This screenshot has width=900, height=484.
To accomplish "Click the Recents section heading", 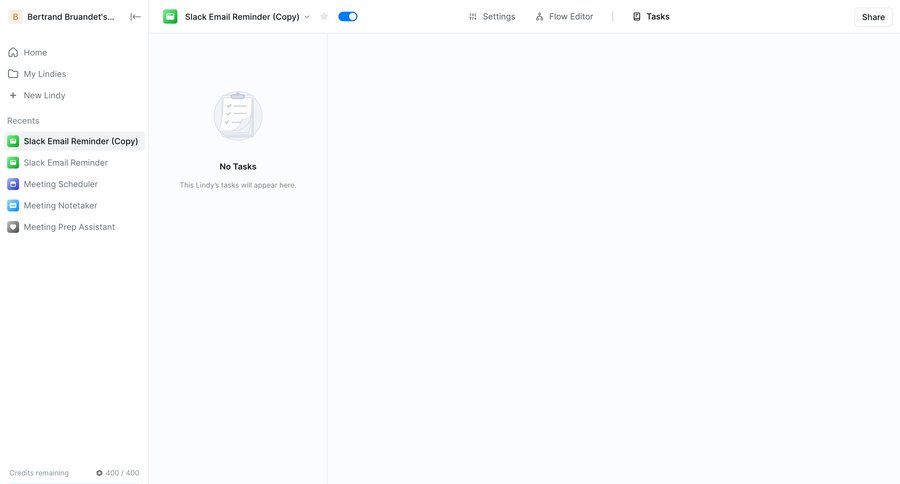I will [x=23, y=121].
